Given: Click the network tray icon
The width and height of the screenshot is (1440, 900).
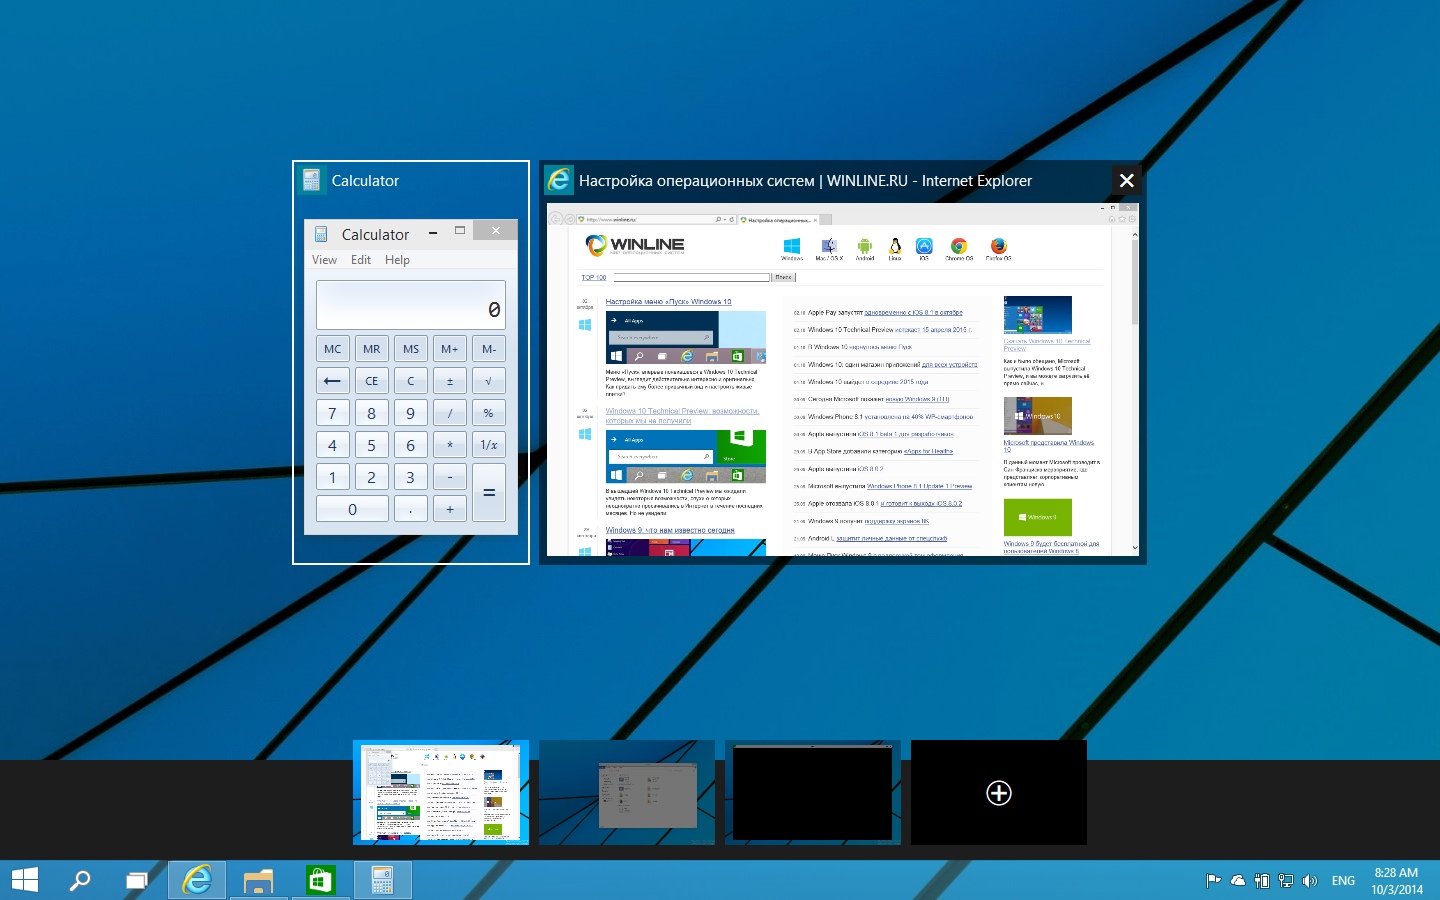Looking at the screenshot, I should pyautogui.click(x=1286, y=881).
